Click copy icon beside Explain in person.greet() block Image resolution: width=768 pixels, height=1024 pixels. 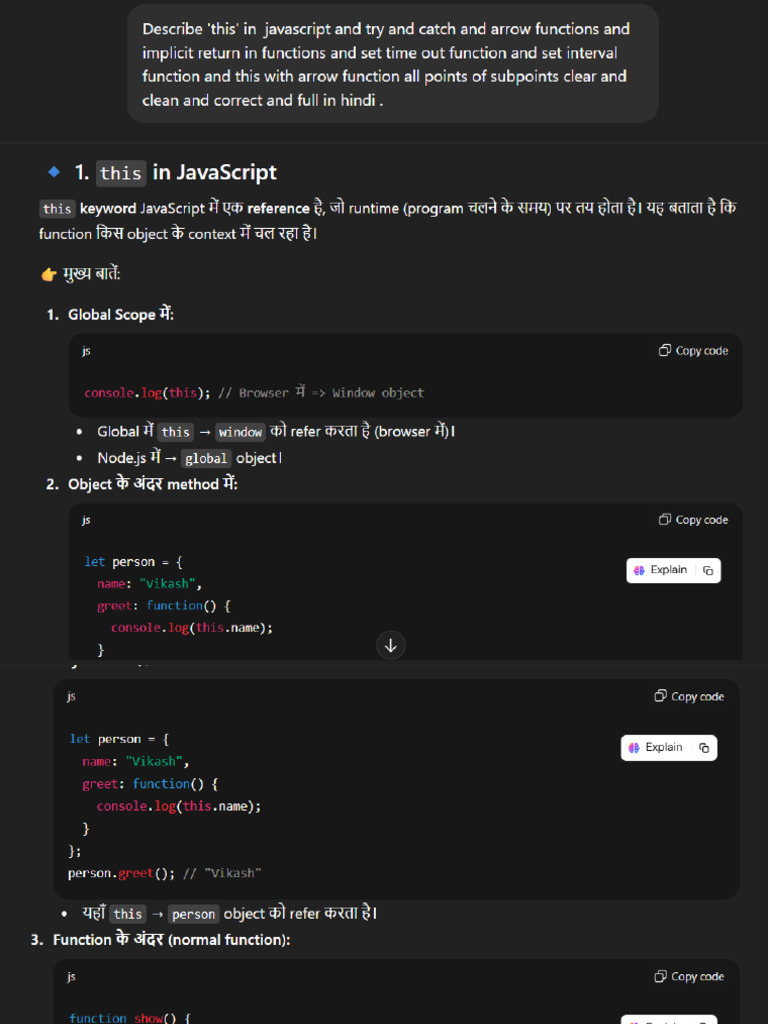(704, 748)
